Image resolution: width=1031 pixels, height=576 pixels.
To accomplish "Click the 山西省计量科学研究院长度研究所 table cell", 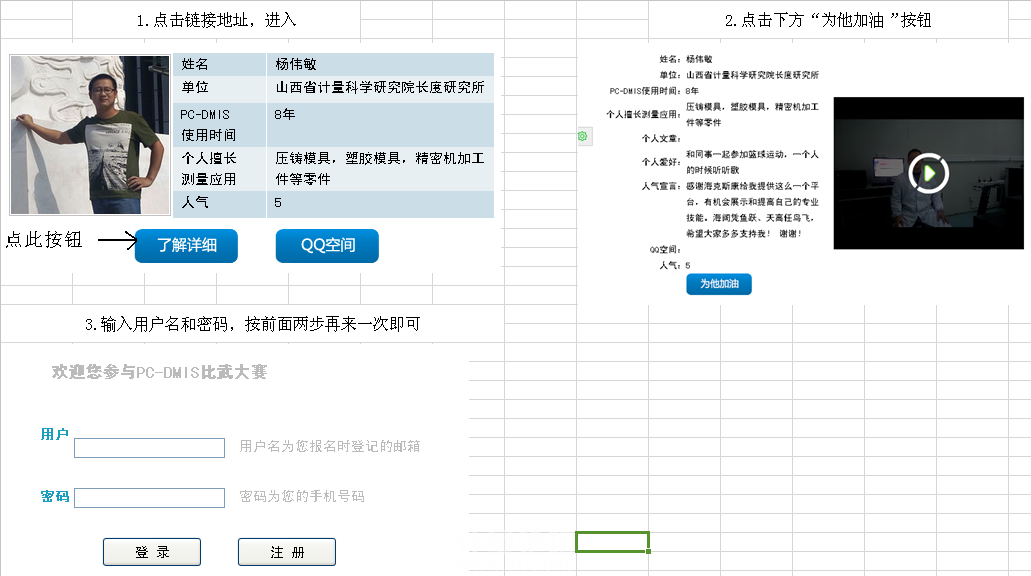I will 380,88.
